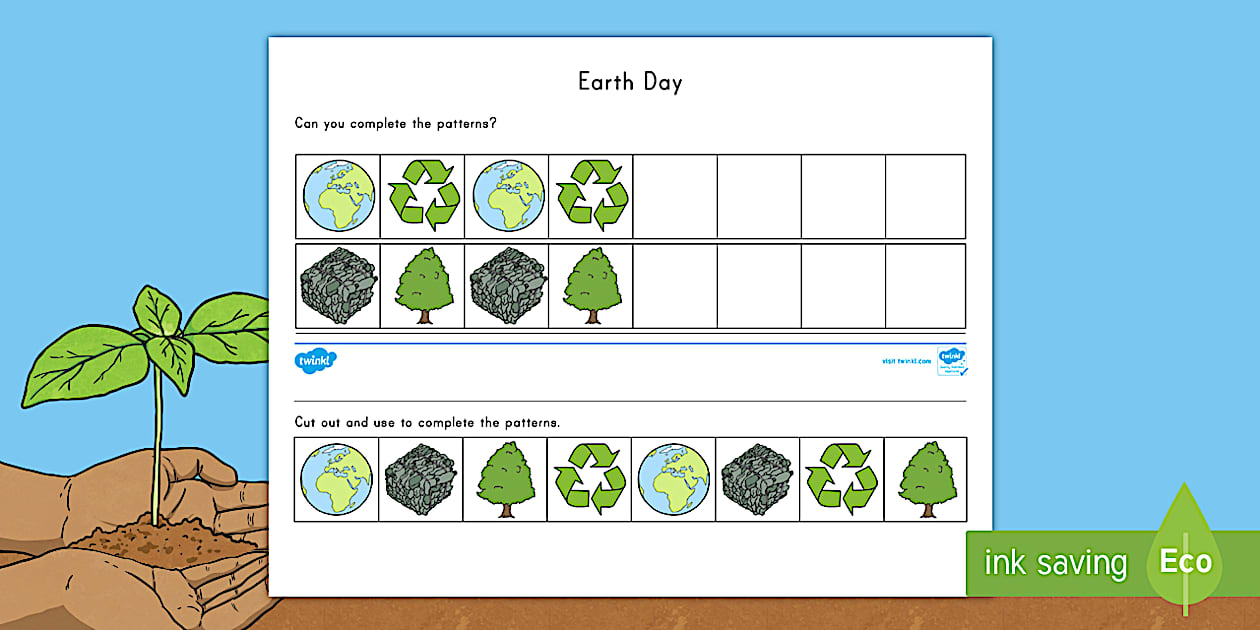Select the rock cube icon starting row two

(x=338, y=285)
